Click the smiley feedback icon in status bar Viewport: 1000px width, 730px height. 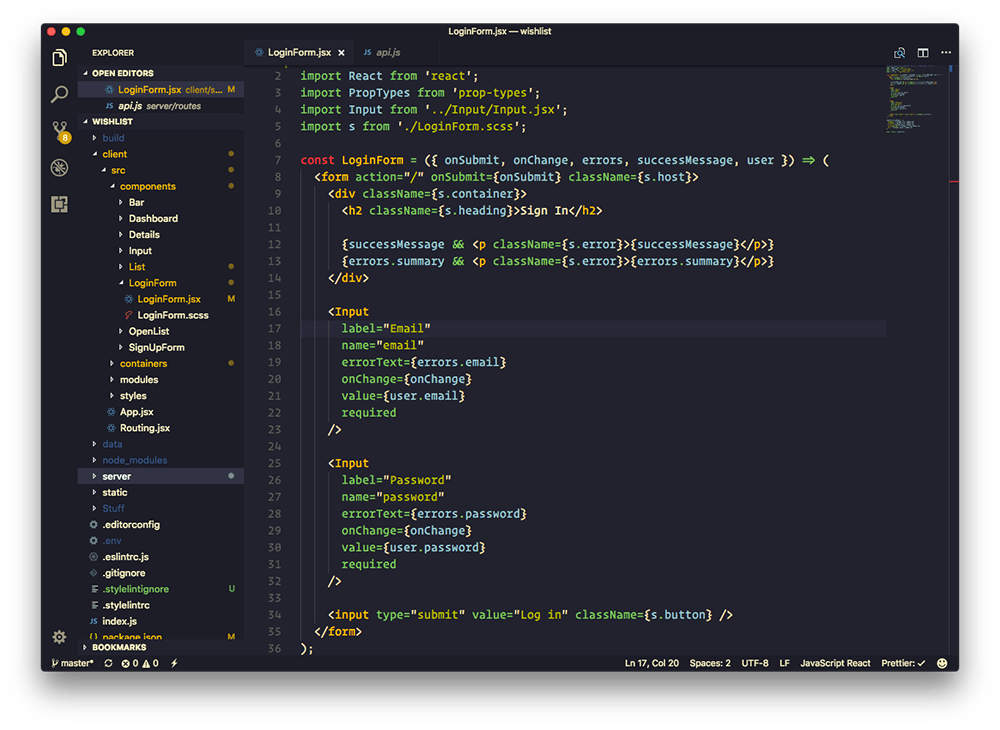click(x=942, y=663)
